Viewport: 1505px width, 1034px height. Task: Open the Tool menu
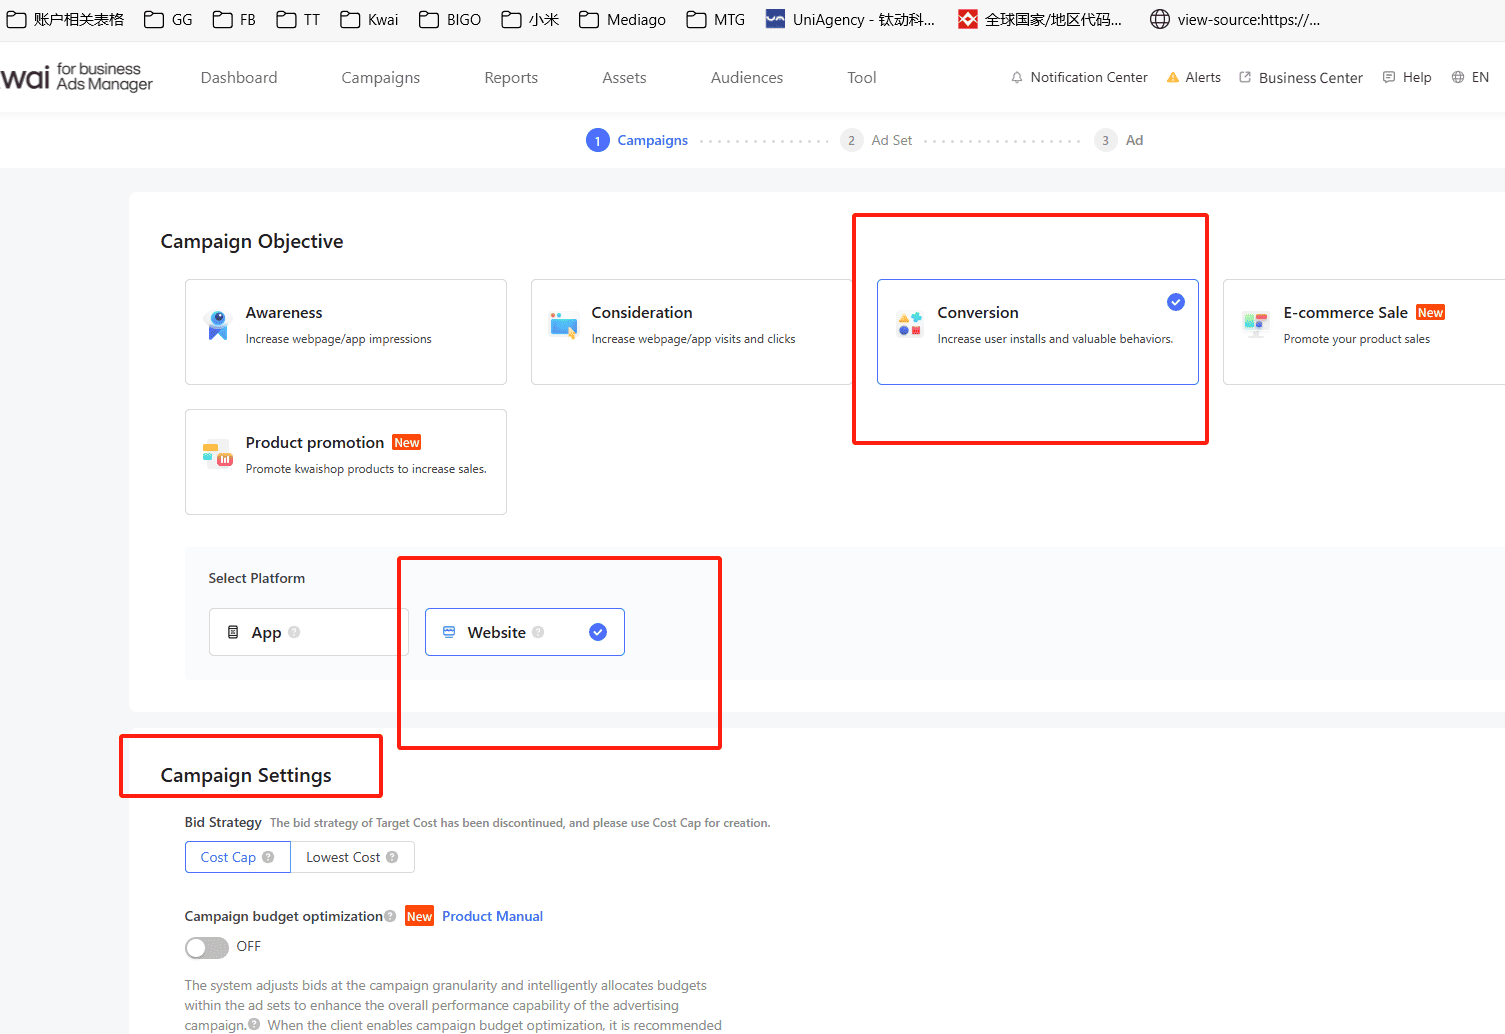[861, 78]
